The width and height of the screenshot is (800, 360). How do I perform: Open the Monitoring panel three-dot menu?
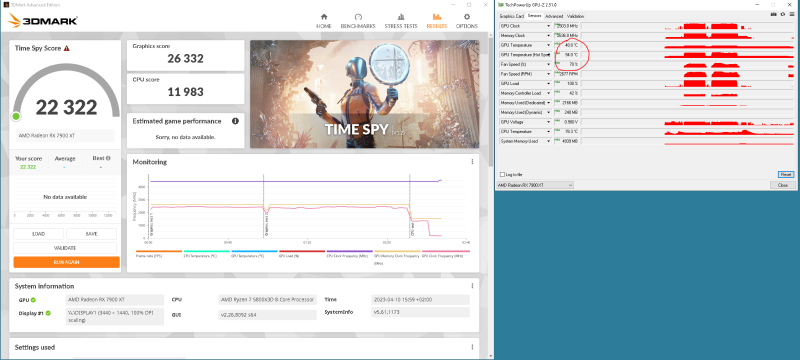pos(472,162)
